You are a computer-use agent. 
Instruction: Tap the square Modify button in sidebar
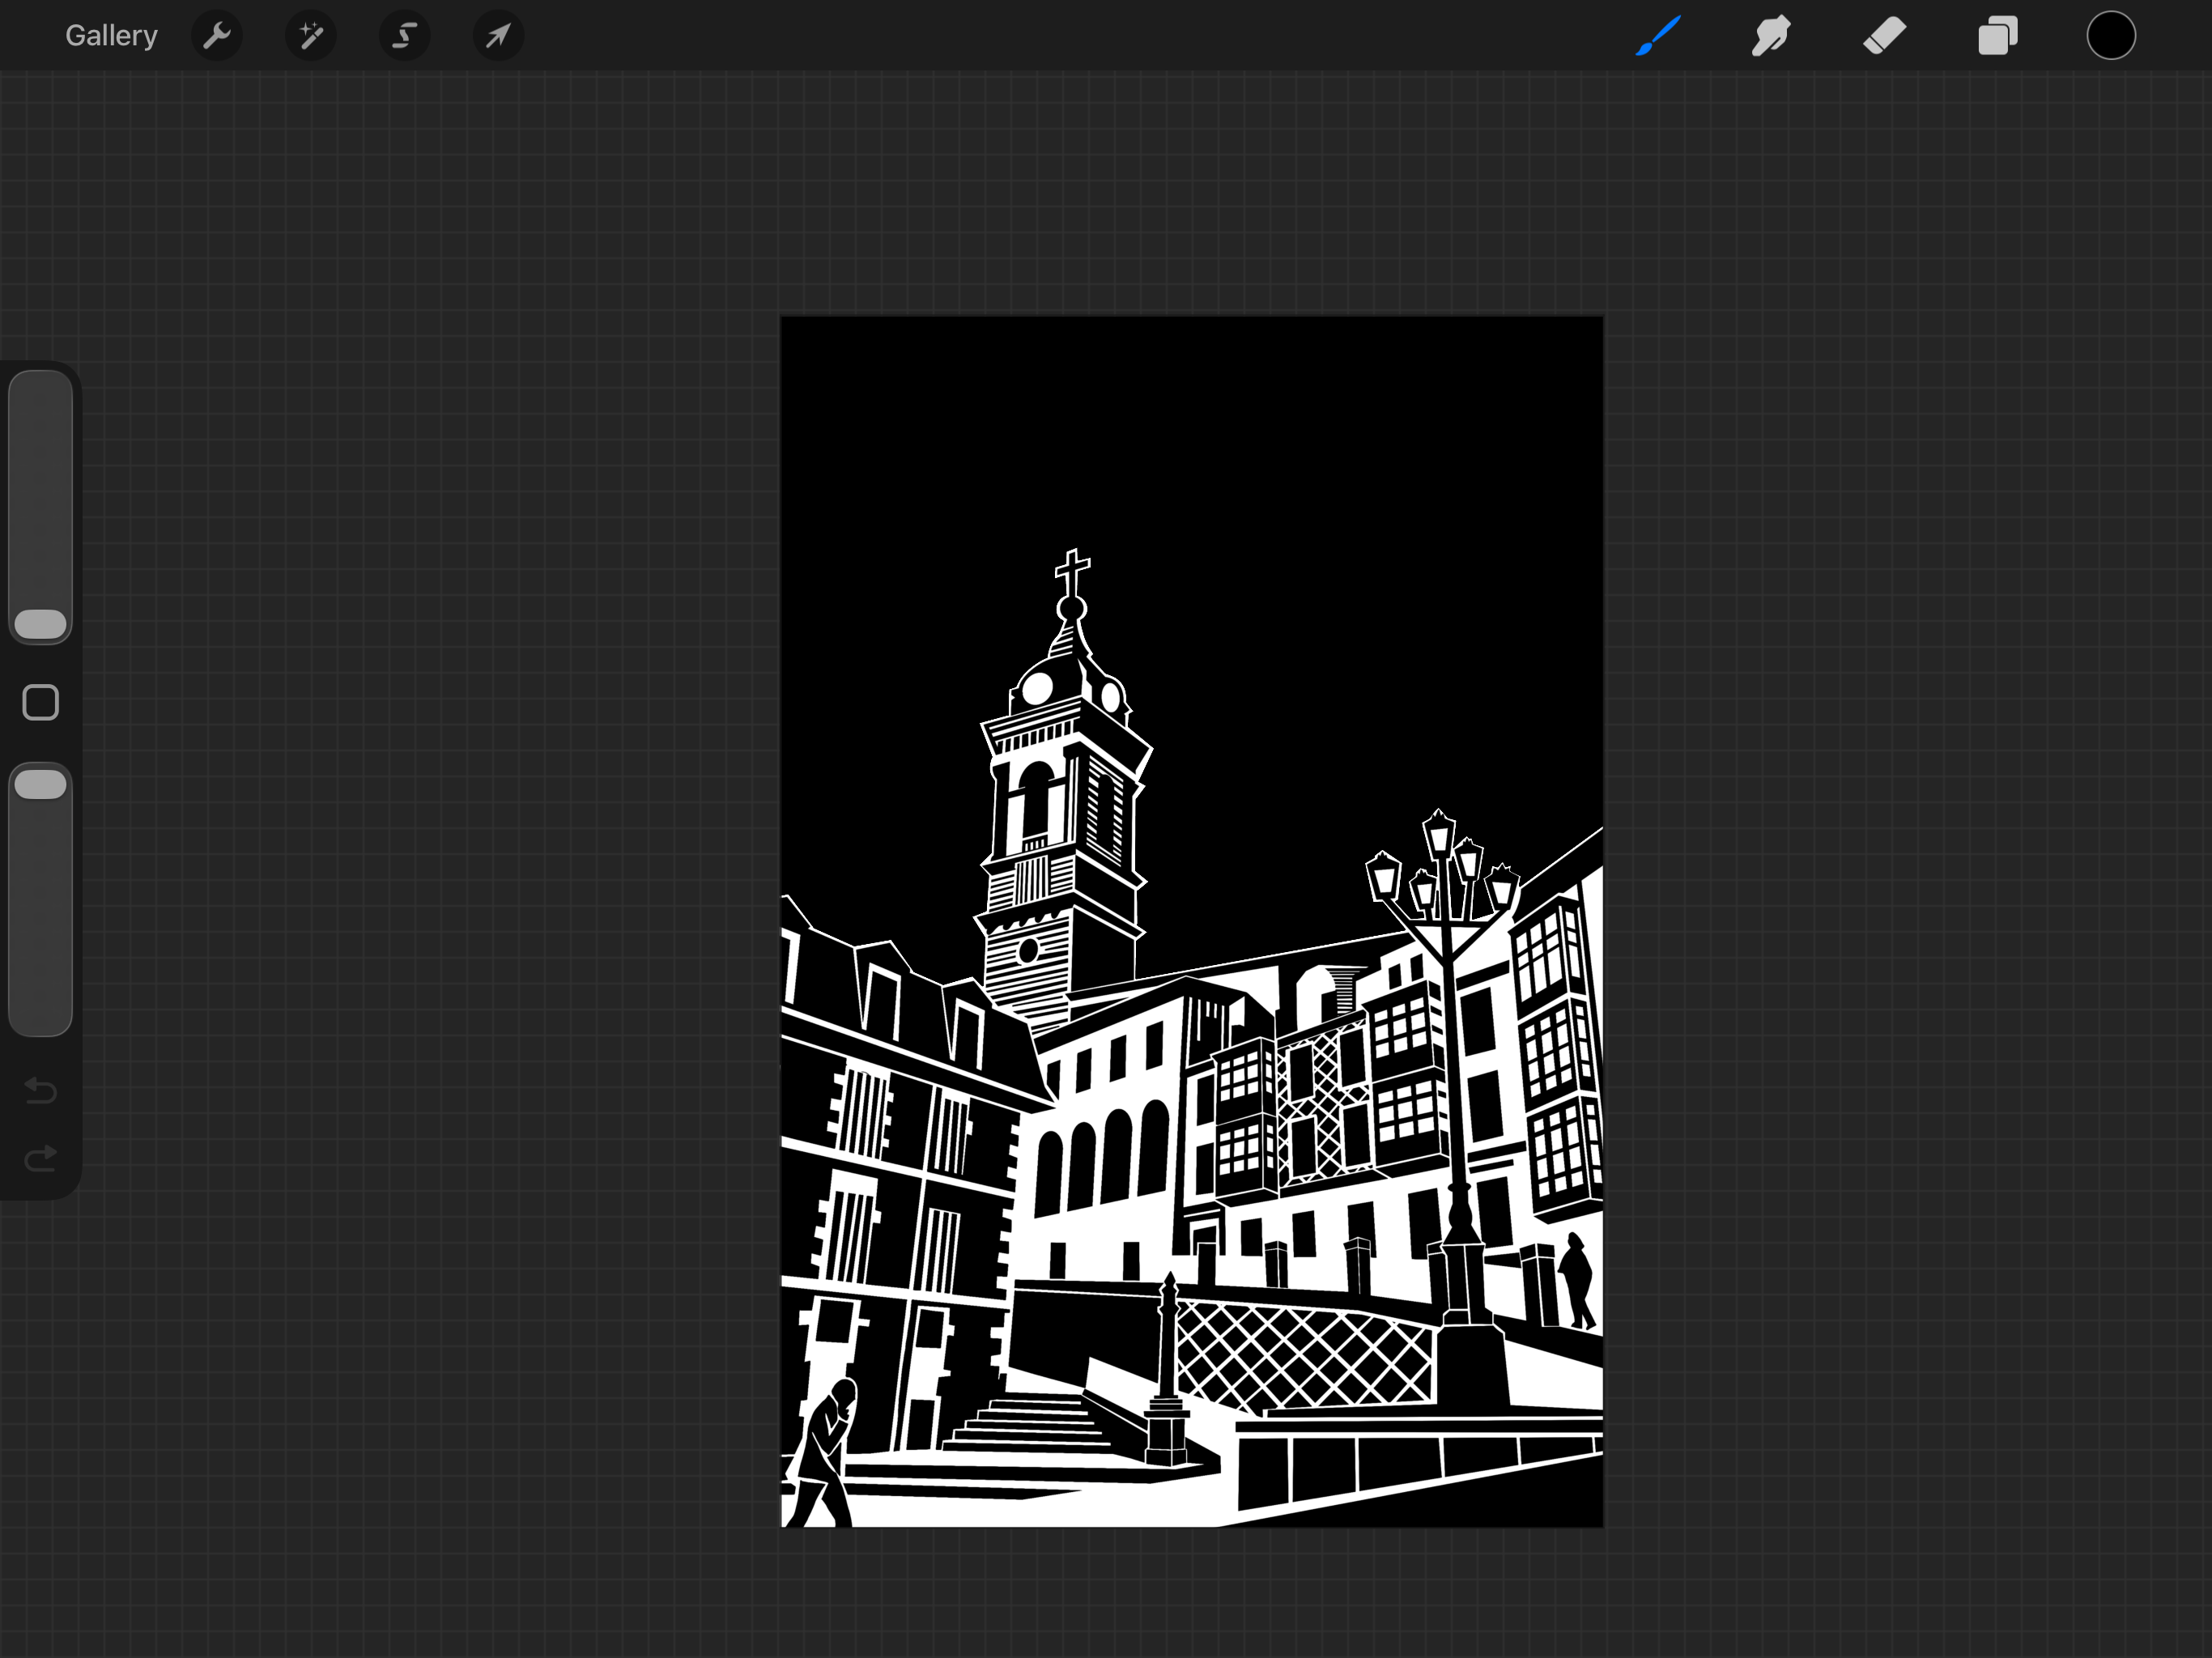pyautogui.click(x=41, y=703)
